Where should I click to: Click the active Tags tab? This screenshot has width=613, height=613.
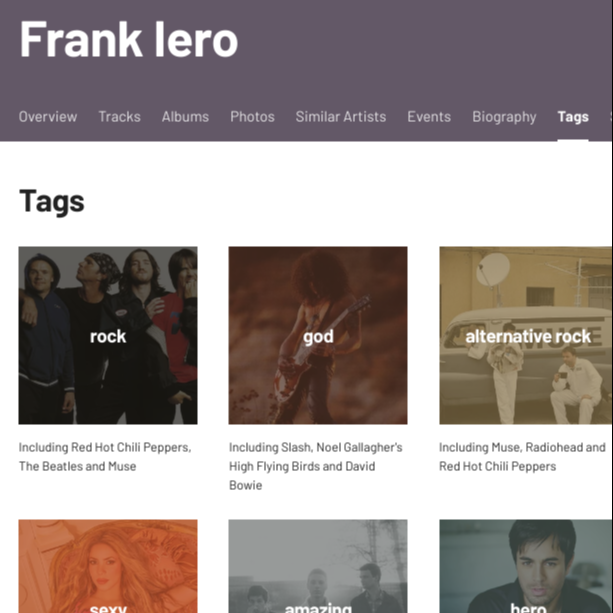tap(573, 117)
